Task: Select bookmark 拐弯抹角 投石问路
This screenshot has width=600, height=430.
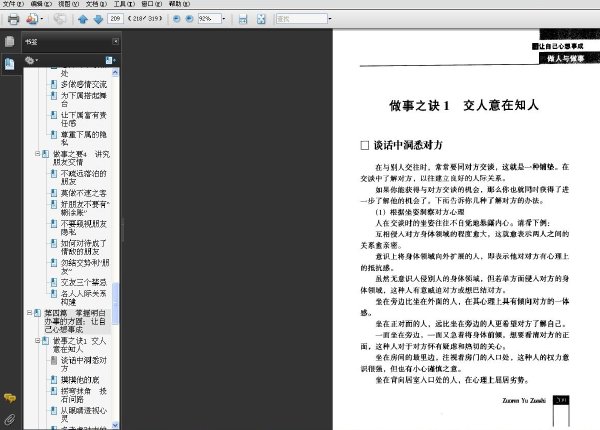Action: click(x=84, y=395)
